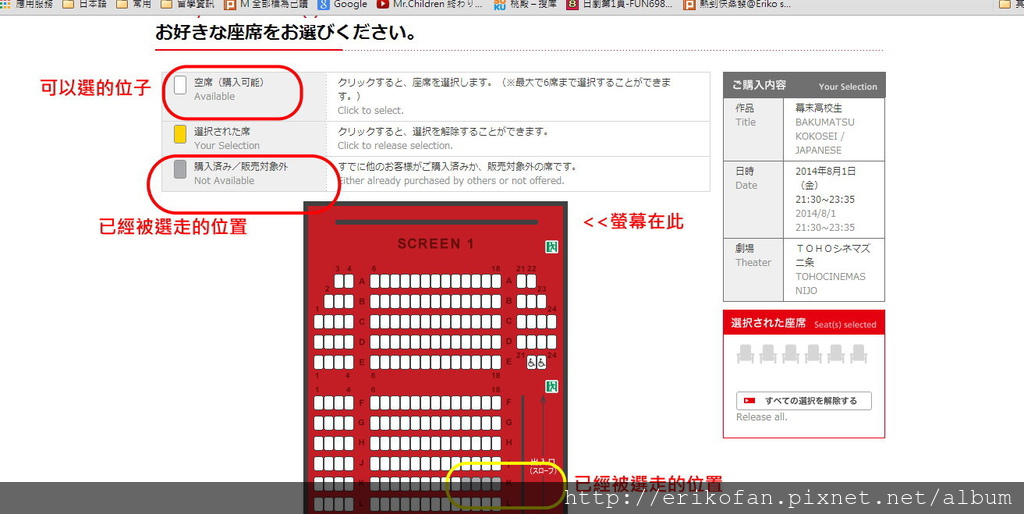Click the 'Click to release selection.' description

[394, 145]
